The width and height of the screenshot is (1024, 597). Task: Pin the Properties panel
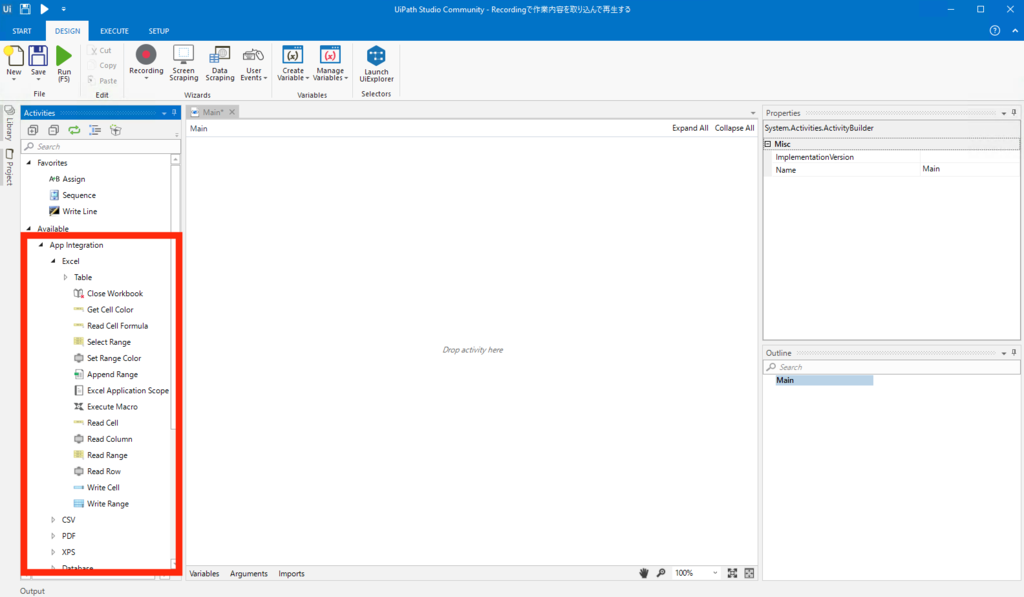click(x=1014, y=112)
